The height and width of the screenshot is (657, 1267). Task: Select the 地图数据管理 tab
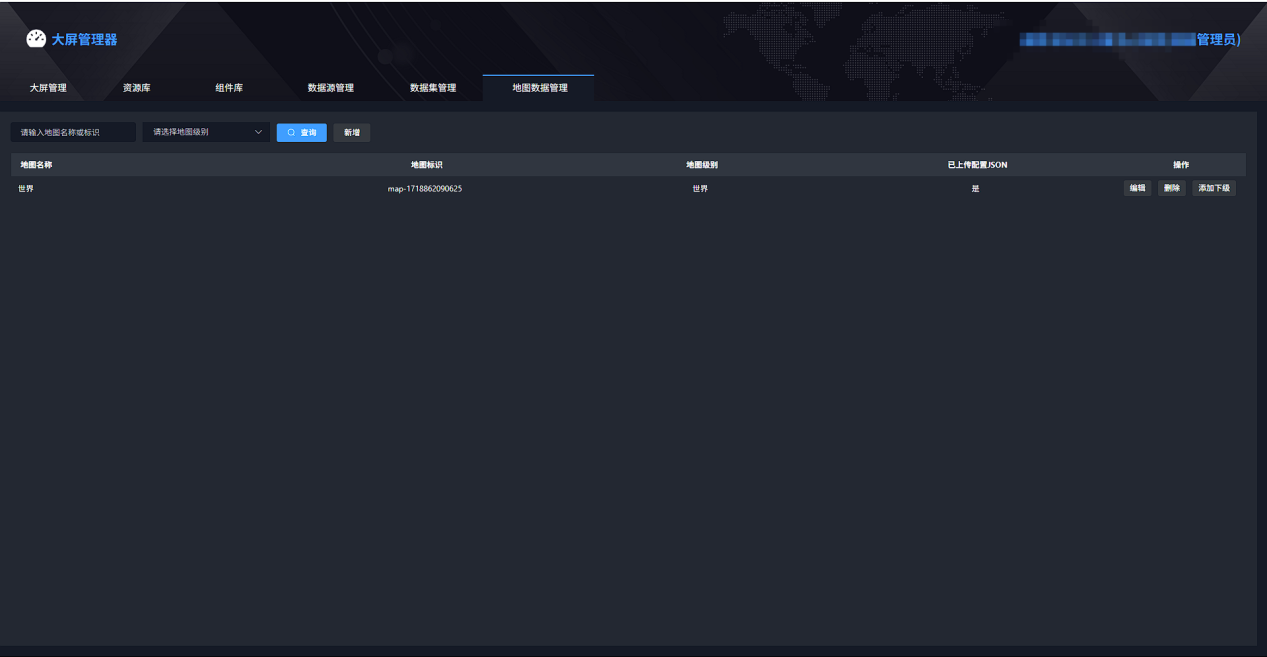[x=539, y=88]
